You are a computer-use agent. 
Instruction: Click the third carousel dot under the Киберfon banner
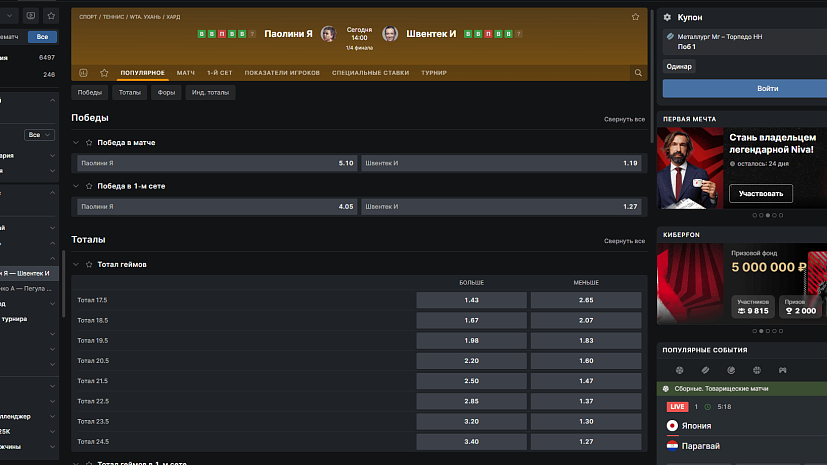point(768,330)
